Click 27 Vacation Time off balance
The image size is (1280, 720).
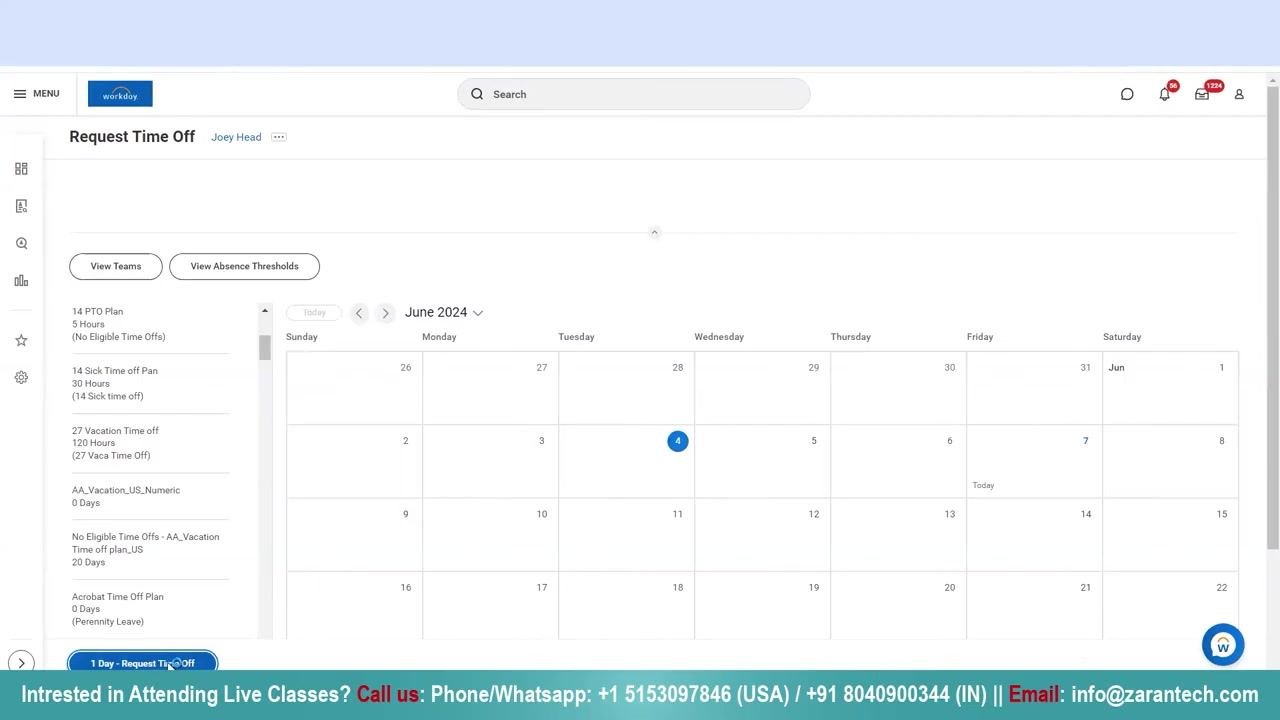pos(115,443)
